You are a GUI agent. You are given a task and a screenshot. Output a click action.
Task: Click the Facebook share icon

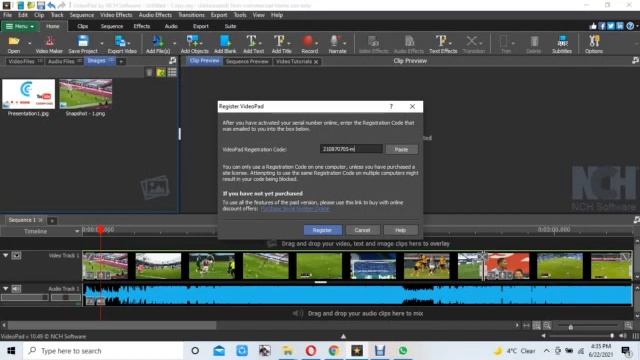point(602,26)
